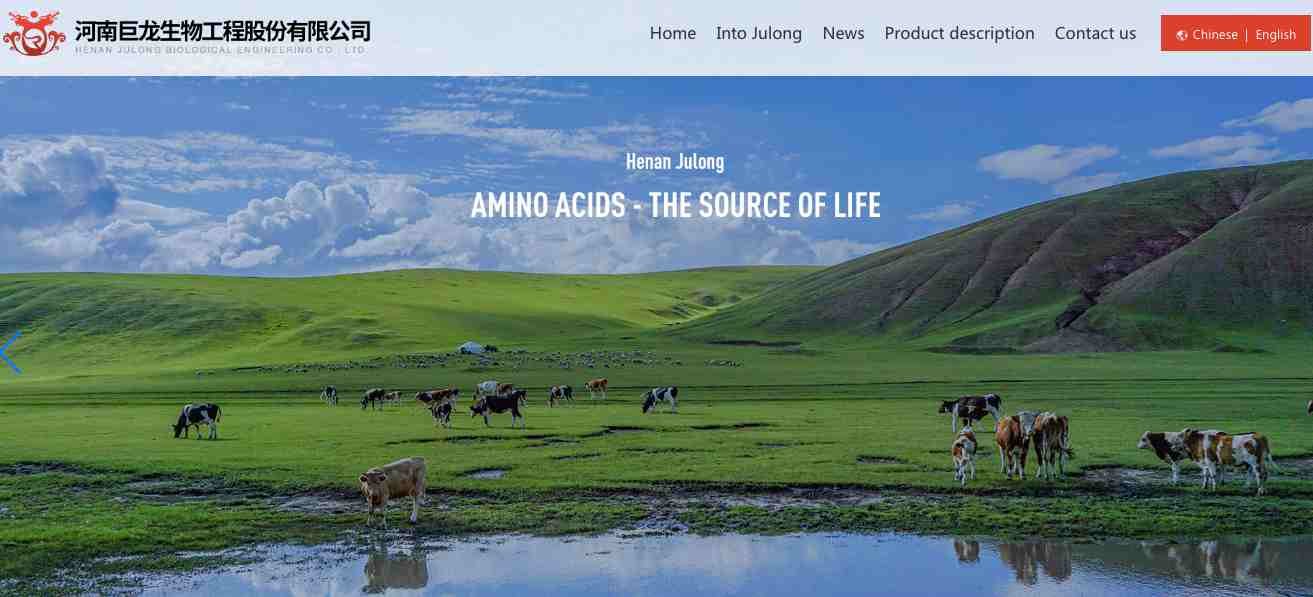Screen dimensions: 1313x597
Task: Click the Henan Julong Biological Engineering subtitle
Action: (x=221, y=50)
